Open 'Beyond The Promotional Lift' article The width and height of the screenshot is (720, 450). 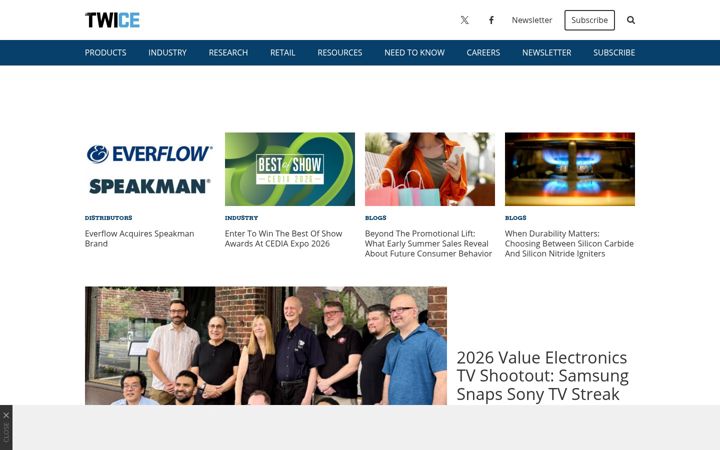(428, 244)
